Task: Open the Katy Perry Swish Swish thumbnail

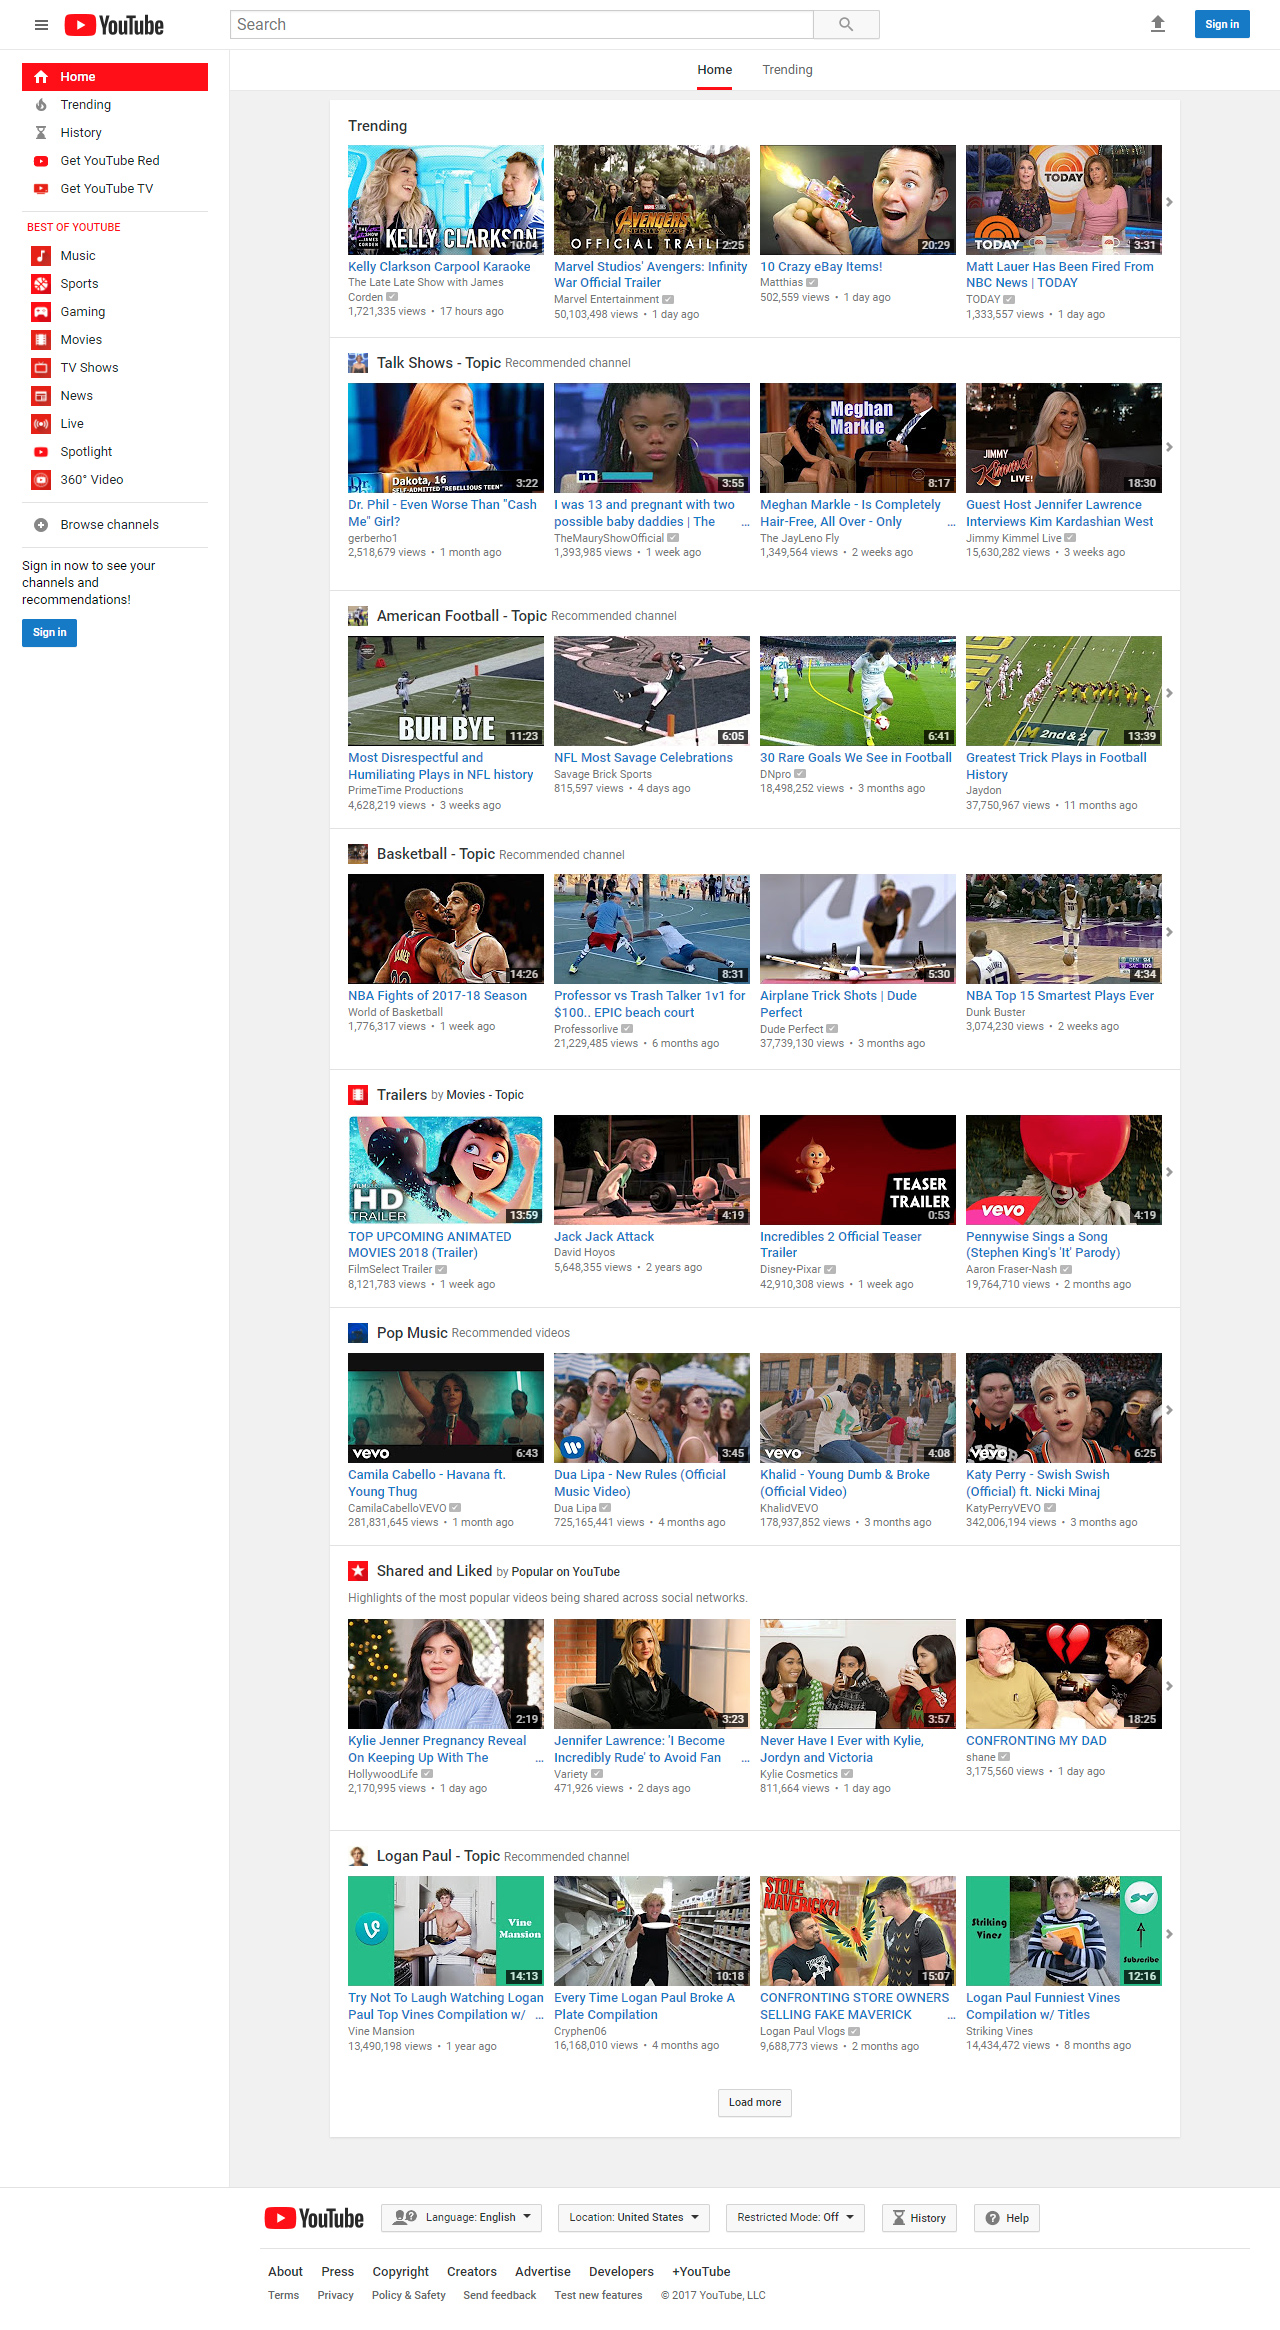Action: click(x=1064, y=1408)
